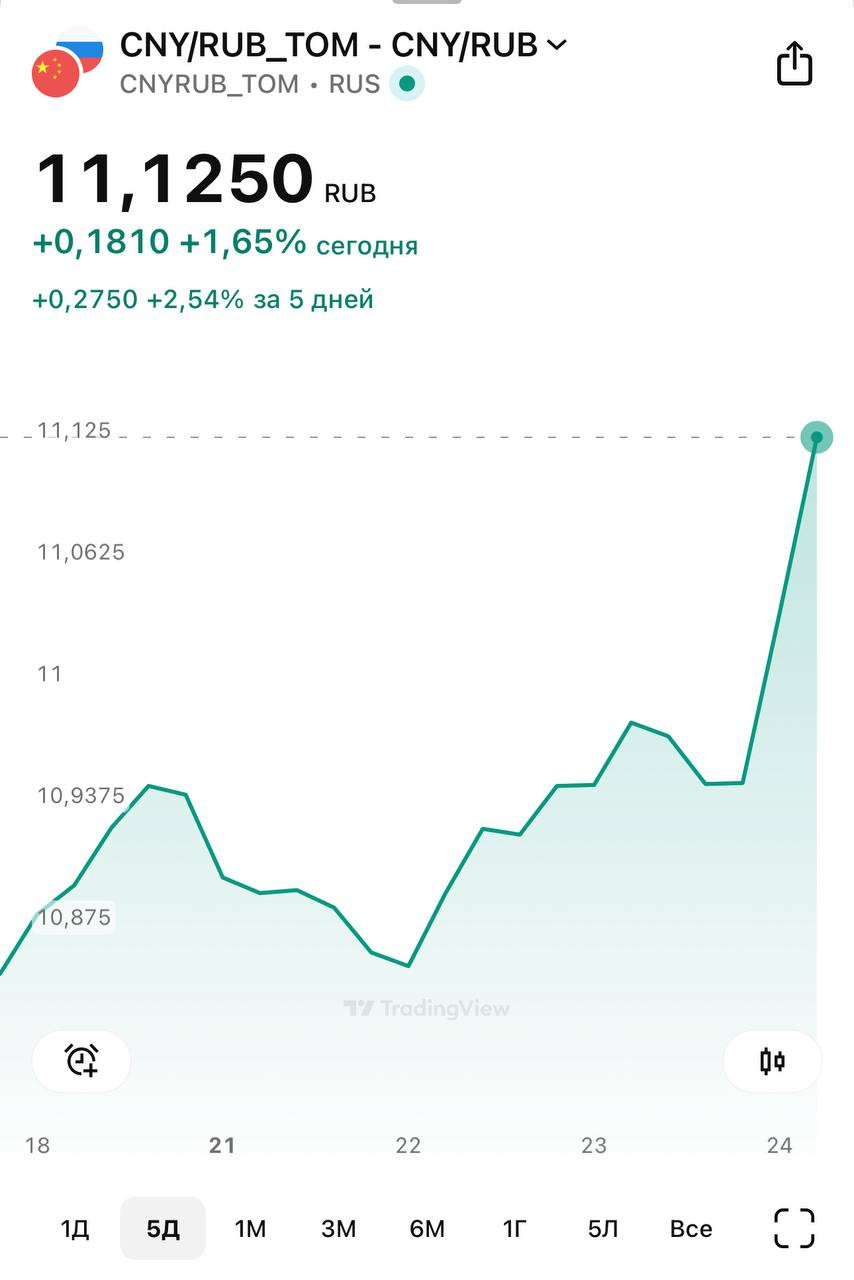The height and width of the screenshot is (1280, 854).
Task: Choose the 1Г time range
Action: click(x=514, y=1228)
